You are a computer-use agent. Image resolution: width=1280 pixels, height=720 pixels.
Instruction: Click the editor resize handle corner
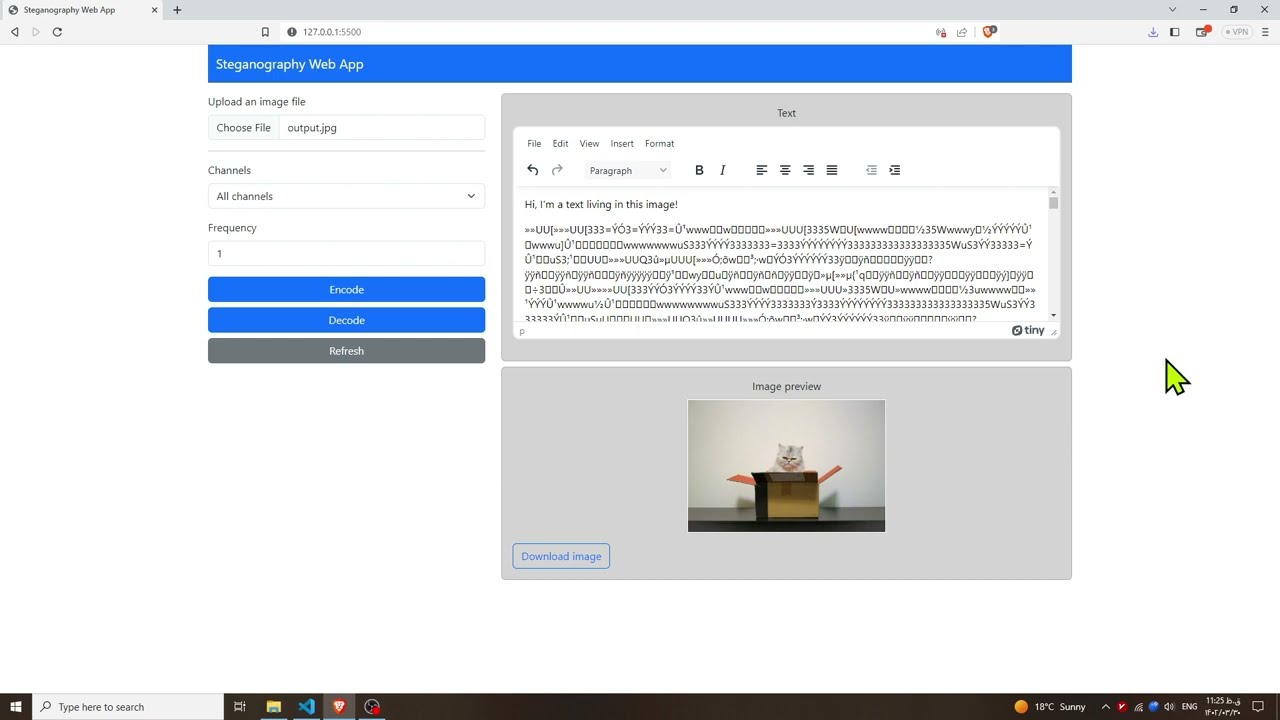point(1053,332)
